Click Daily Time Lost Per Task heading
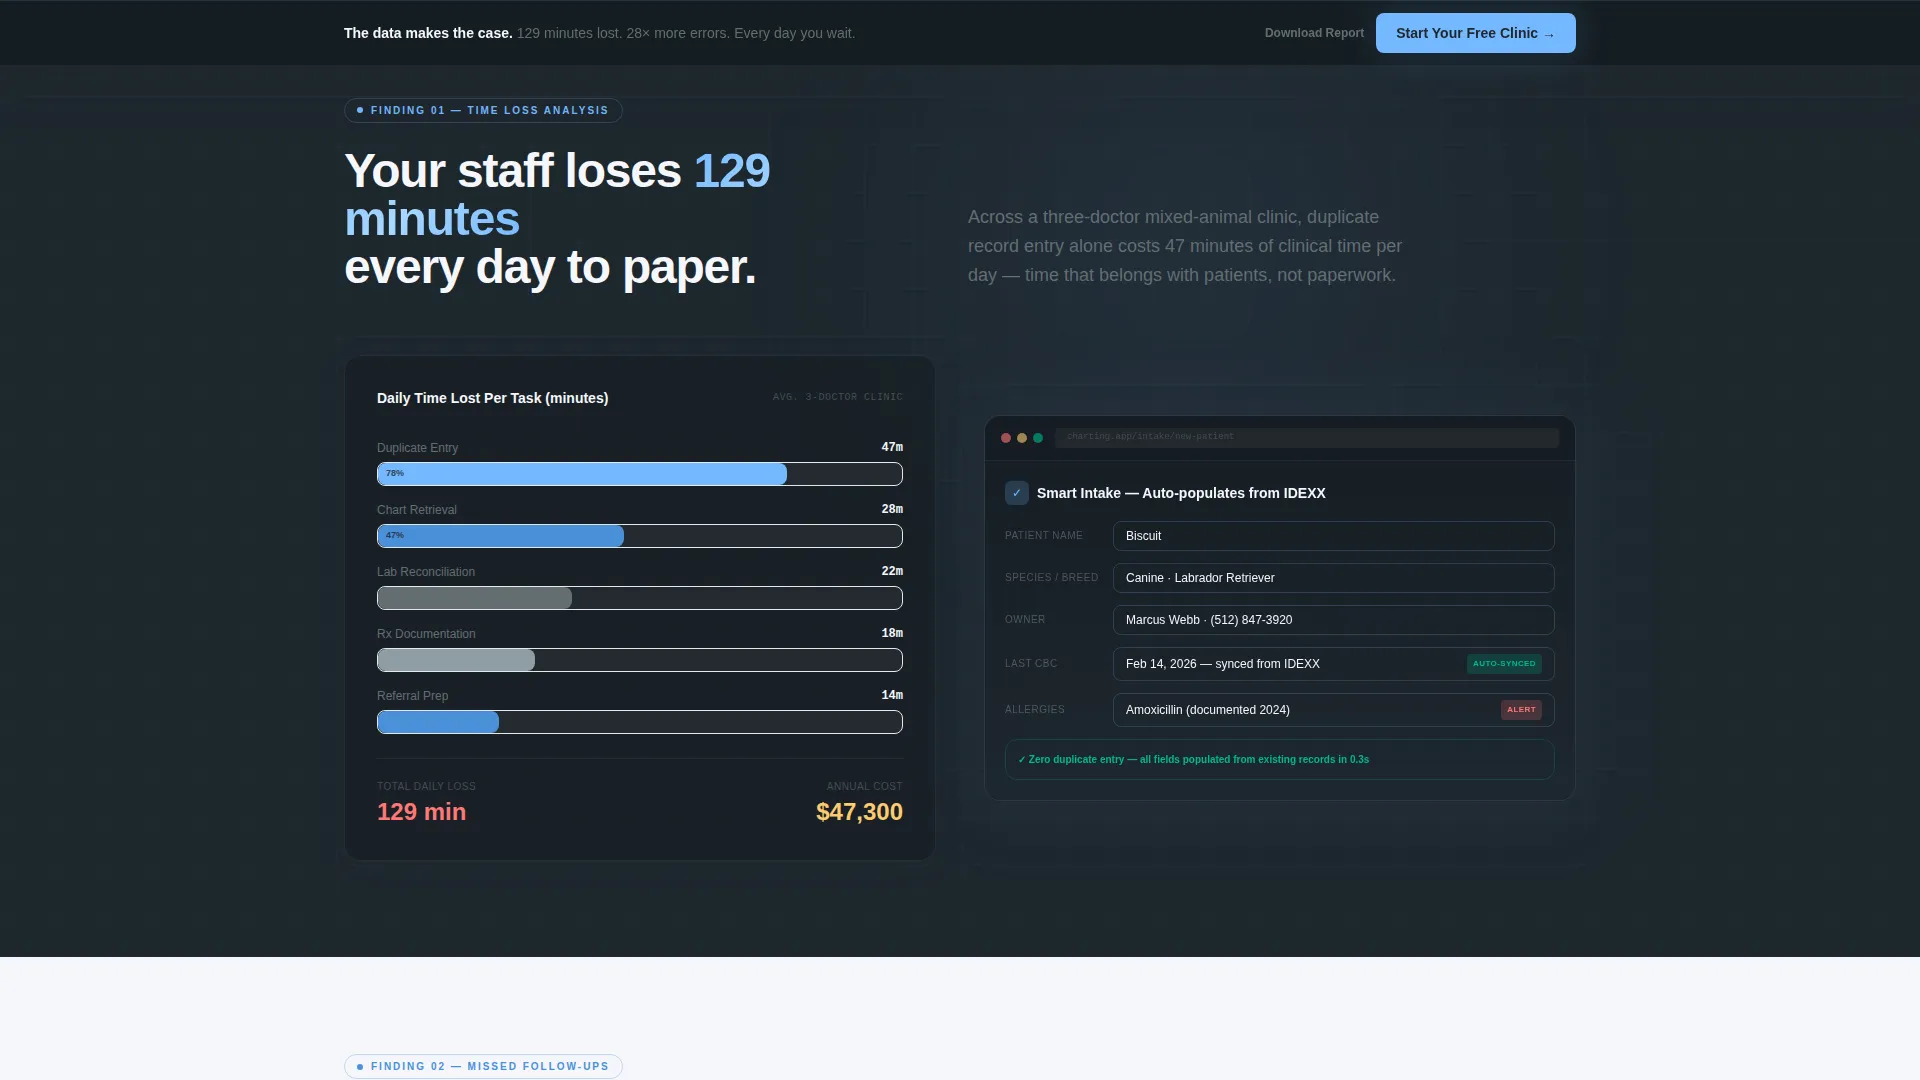This screenshot has height=1080, width=1920. [492, 398]
